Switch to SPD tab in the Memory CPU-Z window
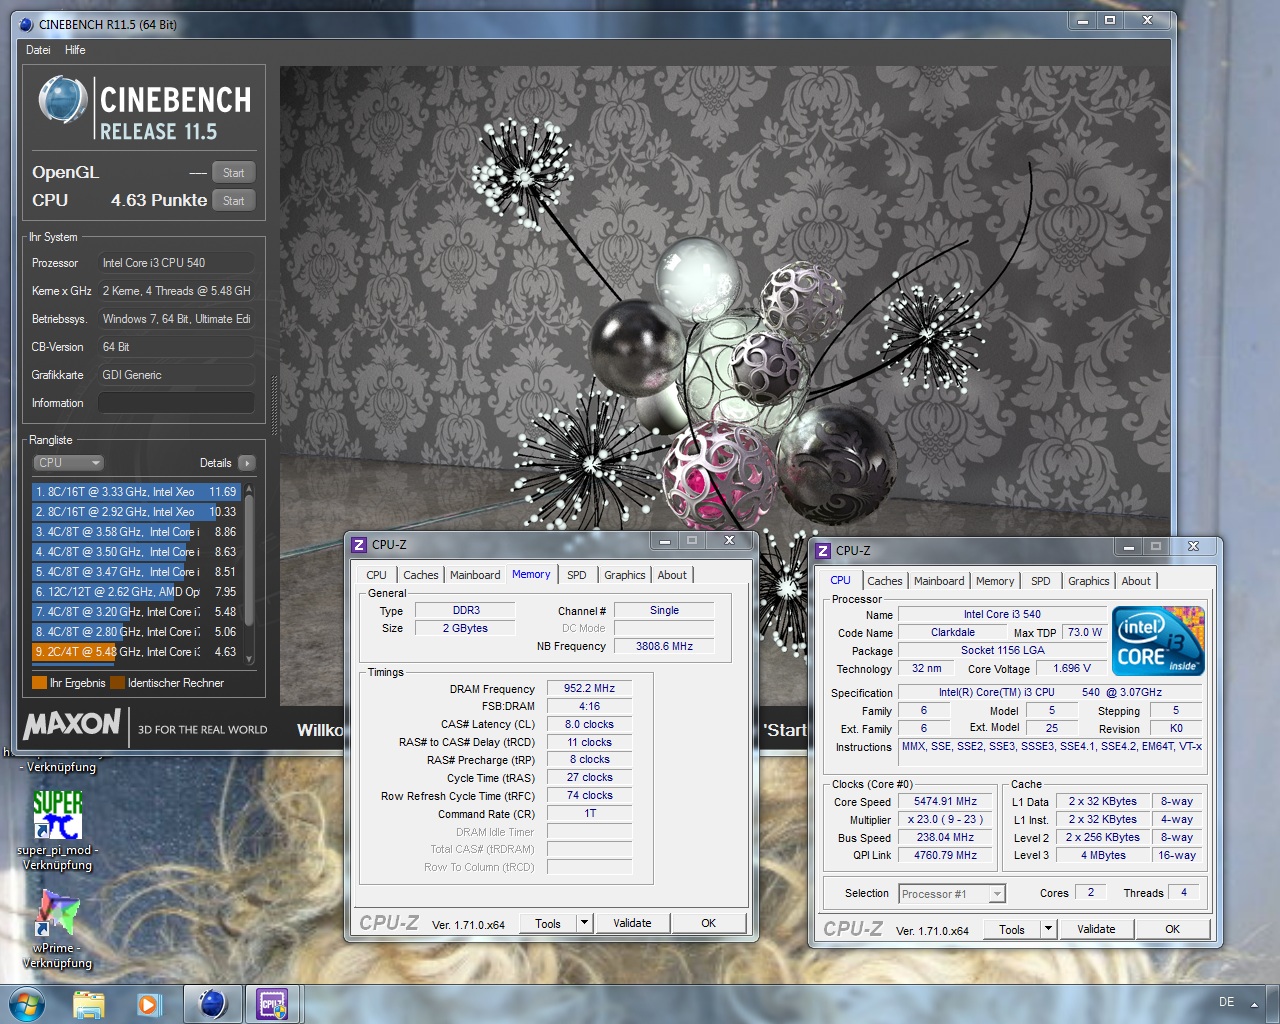Image resolution: width=1280 pixels, height=1024 pixels. pos(577,575)
